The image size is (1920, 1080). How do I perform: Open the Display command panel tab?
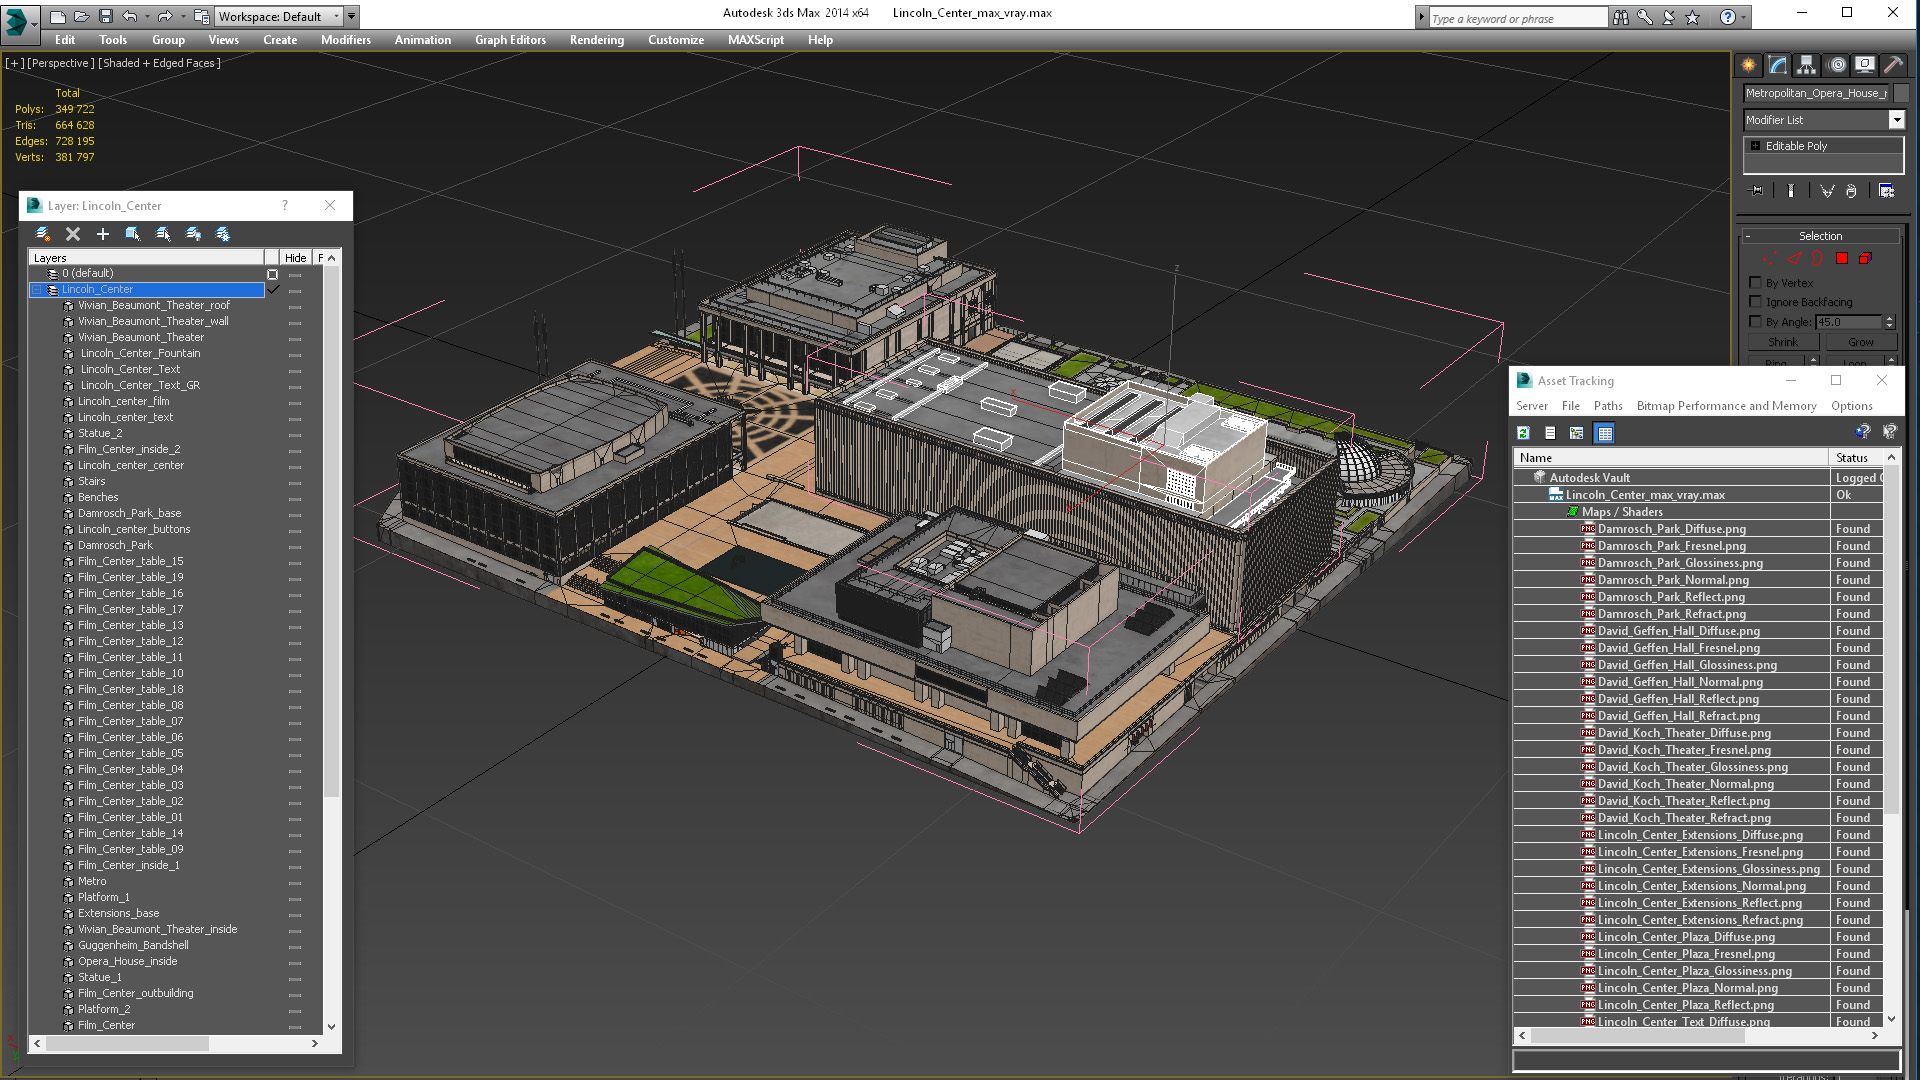coord(1865,65)
